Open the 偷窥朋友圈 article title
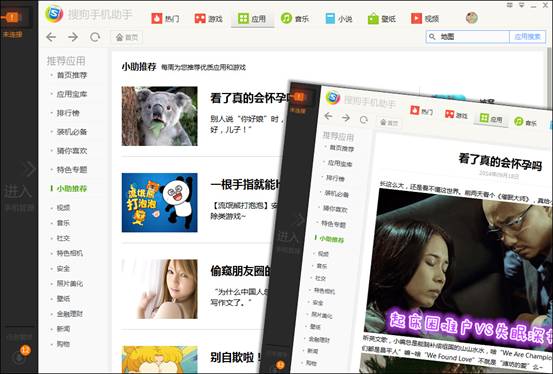This screenshot has height=374, width=553. click(241, 271)
